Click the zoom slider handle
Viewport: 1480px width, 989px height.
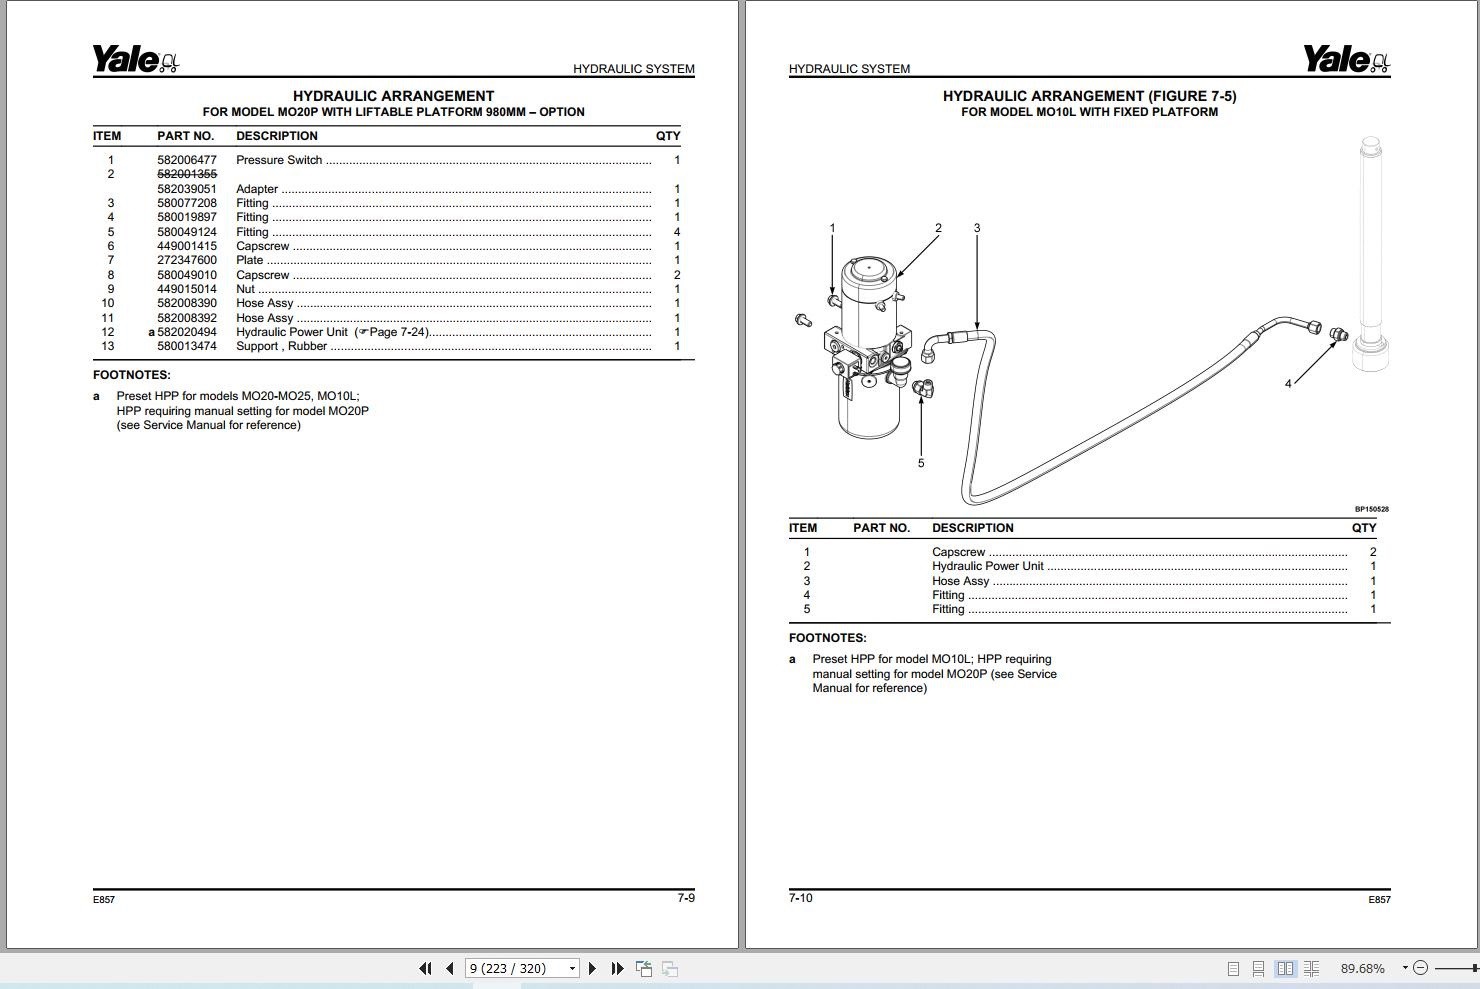(x=1475, y=967)
